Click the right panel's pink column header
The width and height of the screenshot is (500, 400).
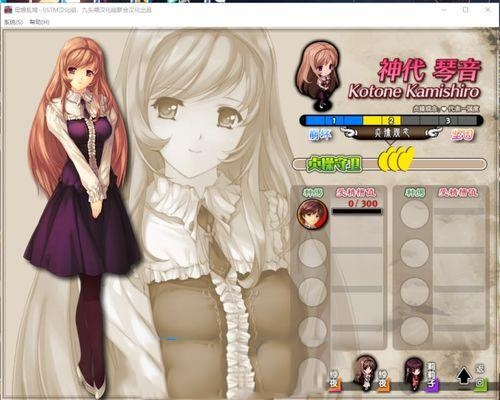coord(458,193)
